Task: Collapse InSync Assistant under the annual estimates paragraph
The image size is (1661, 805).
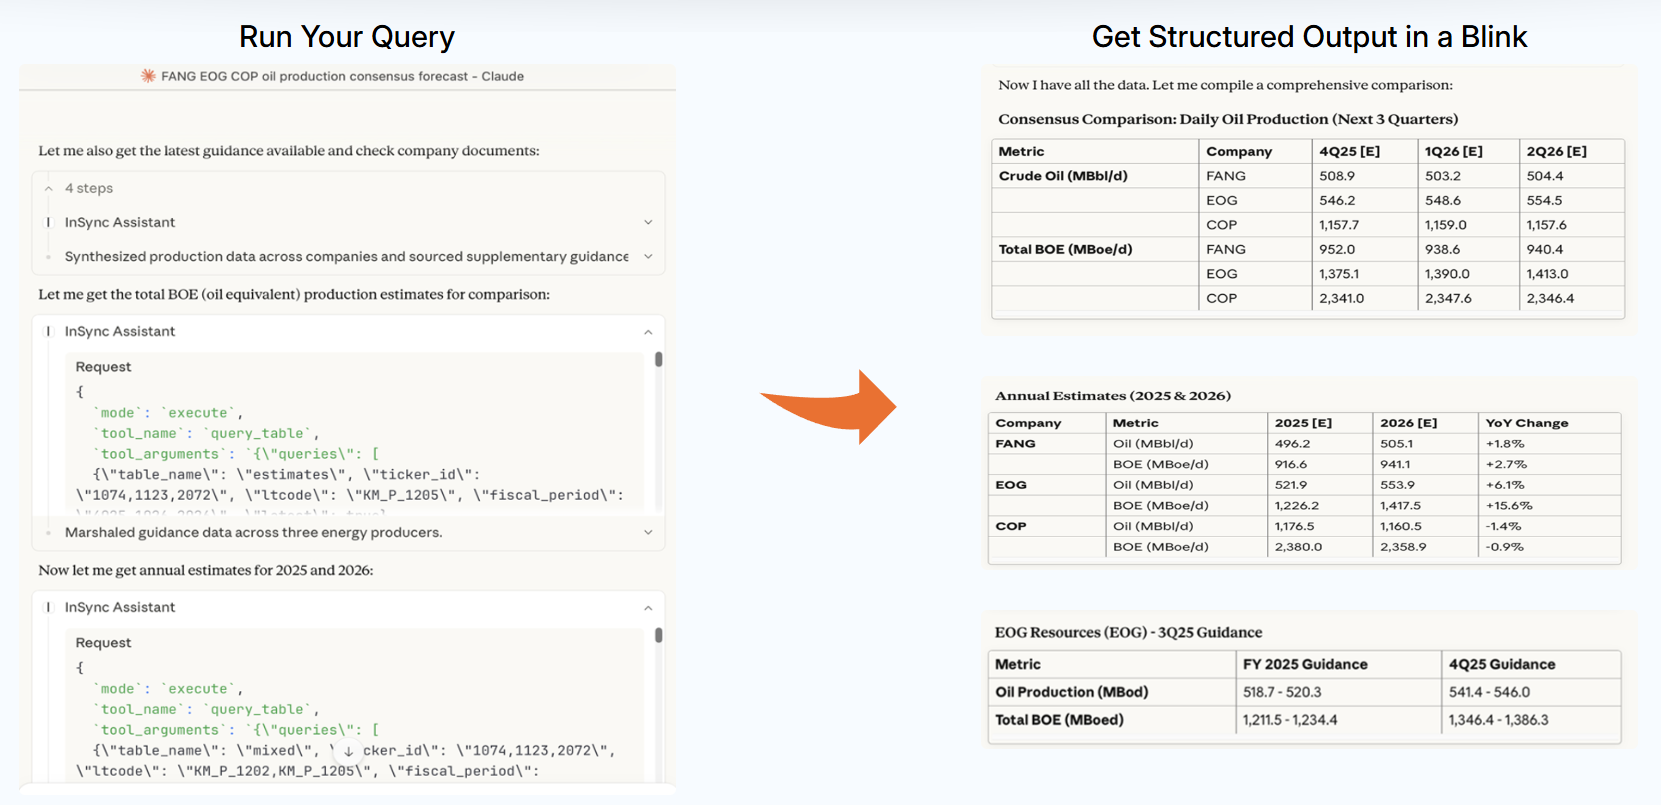Action: click(x=648, y=608)
